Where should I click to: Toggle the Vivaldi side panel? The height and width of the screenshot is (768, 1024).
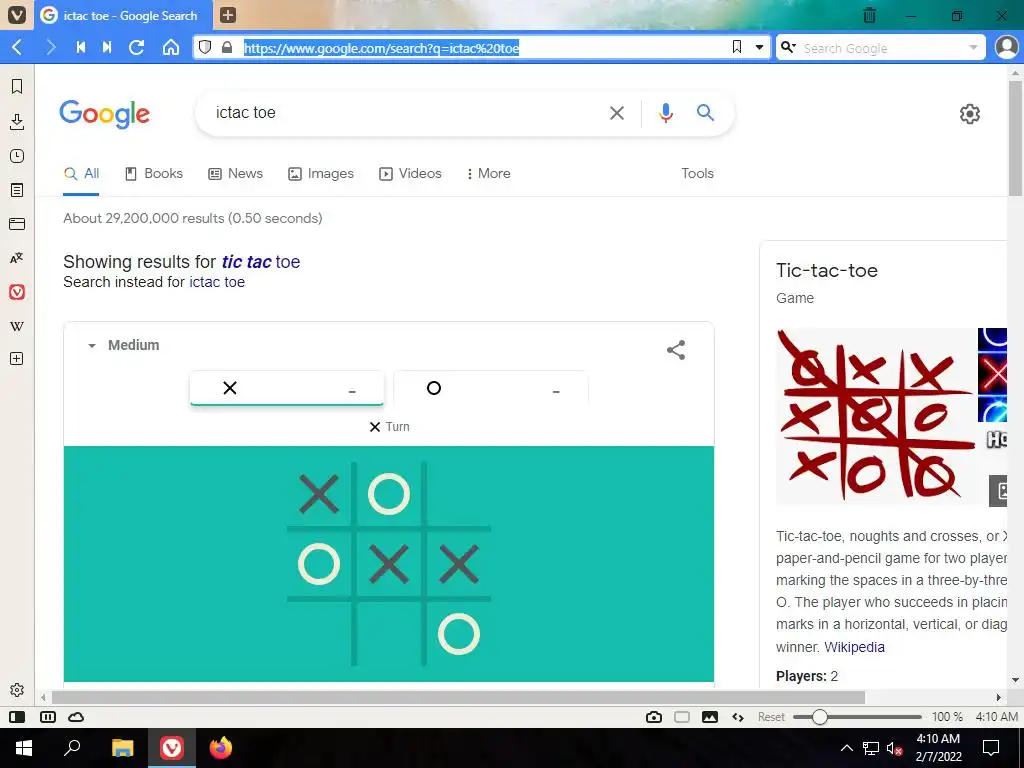tap(17, 717)
